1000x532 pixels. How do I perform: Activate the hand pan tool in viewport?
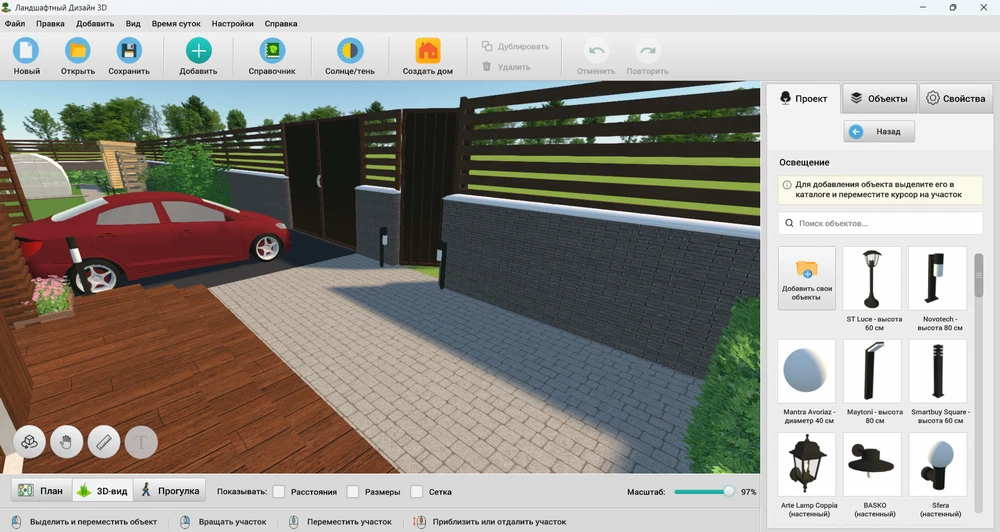click(67, 441)
